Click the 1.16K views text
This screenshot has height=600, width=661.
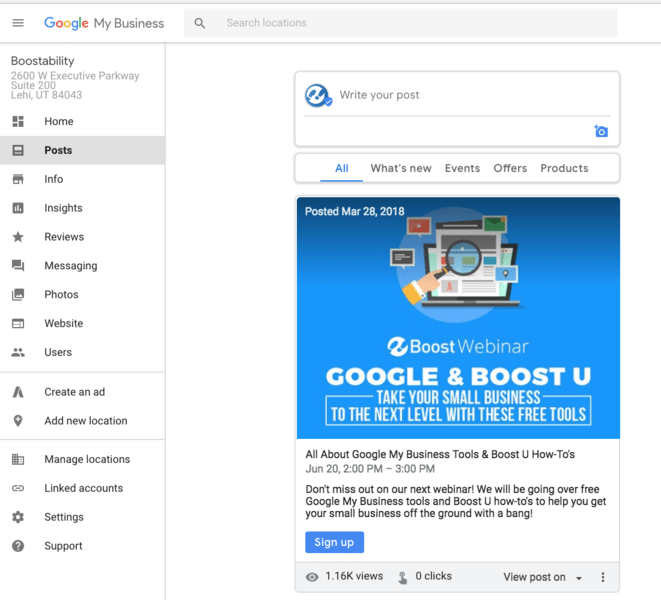354,576
